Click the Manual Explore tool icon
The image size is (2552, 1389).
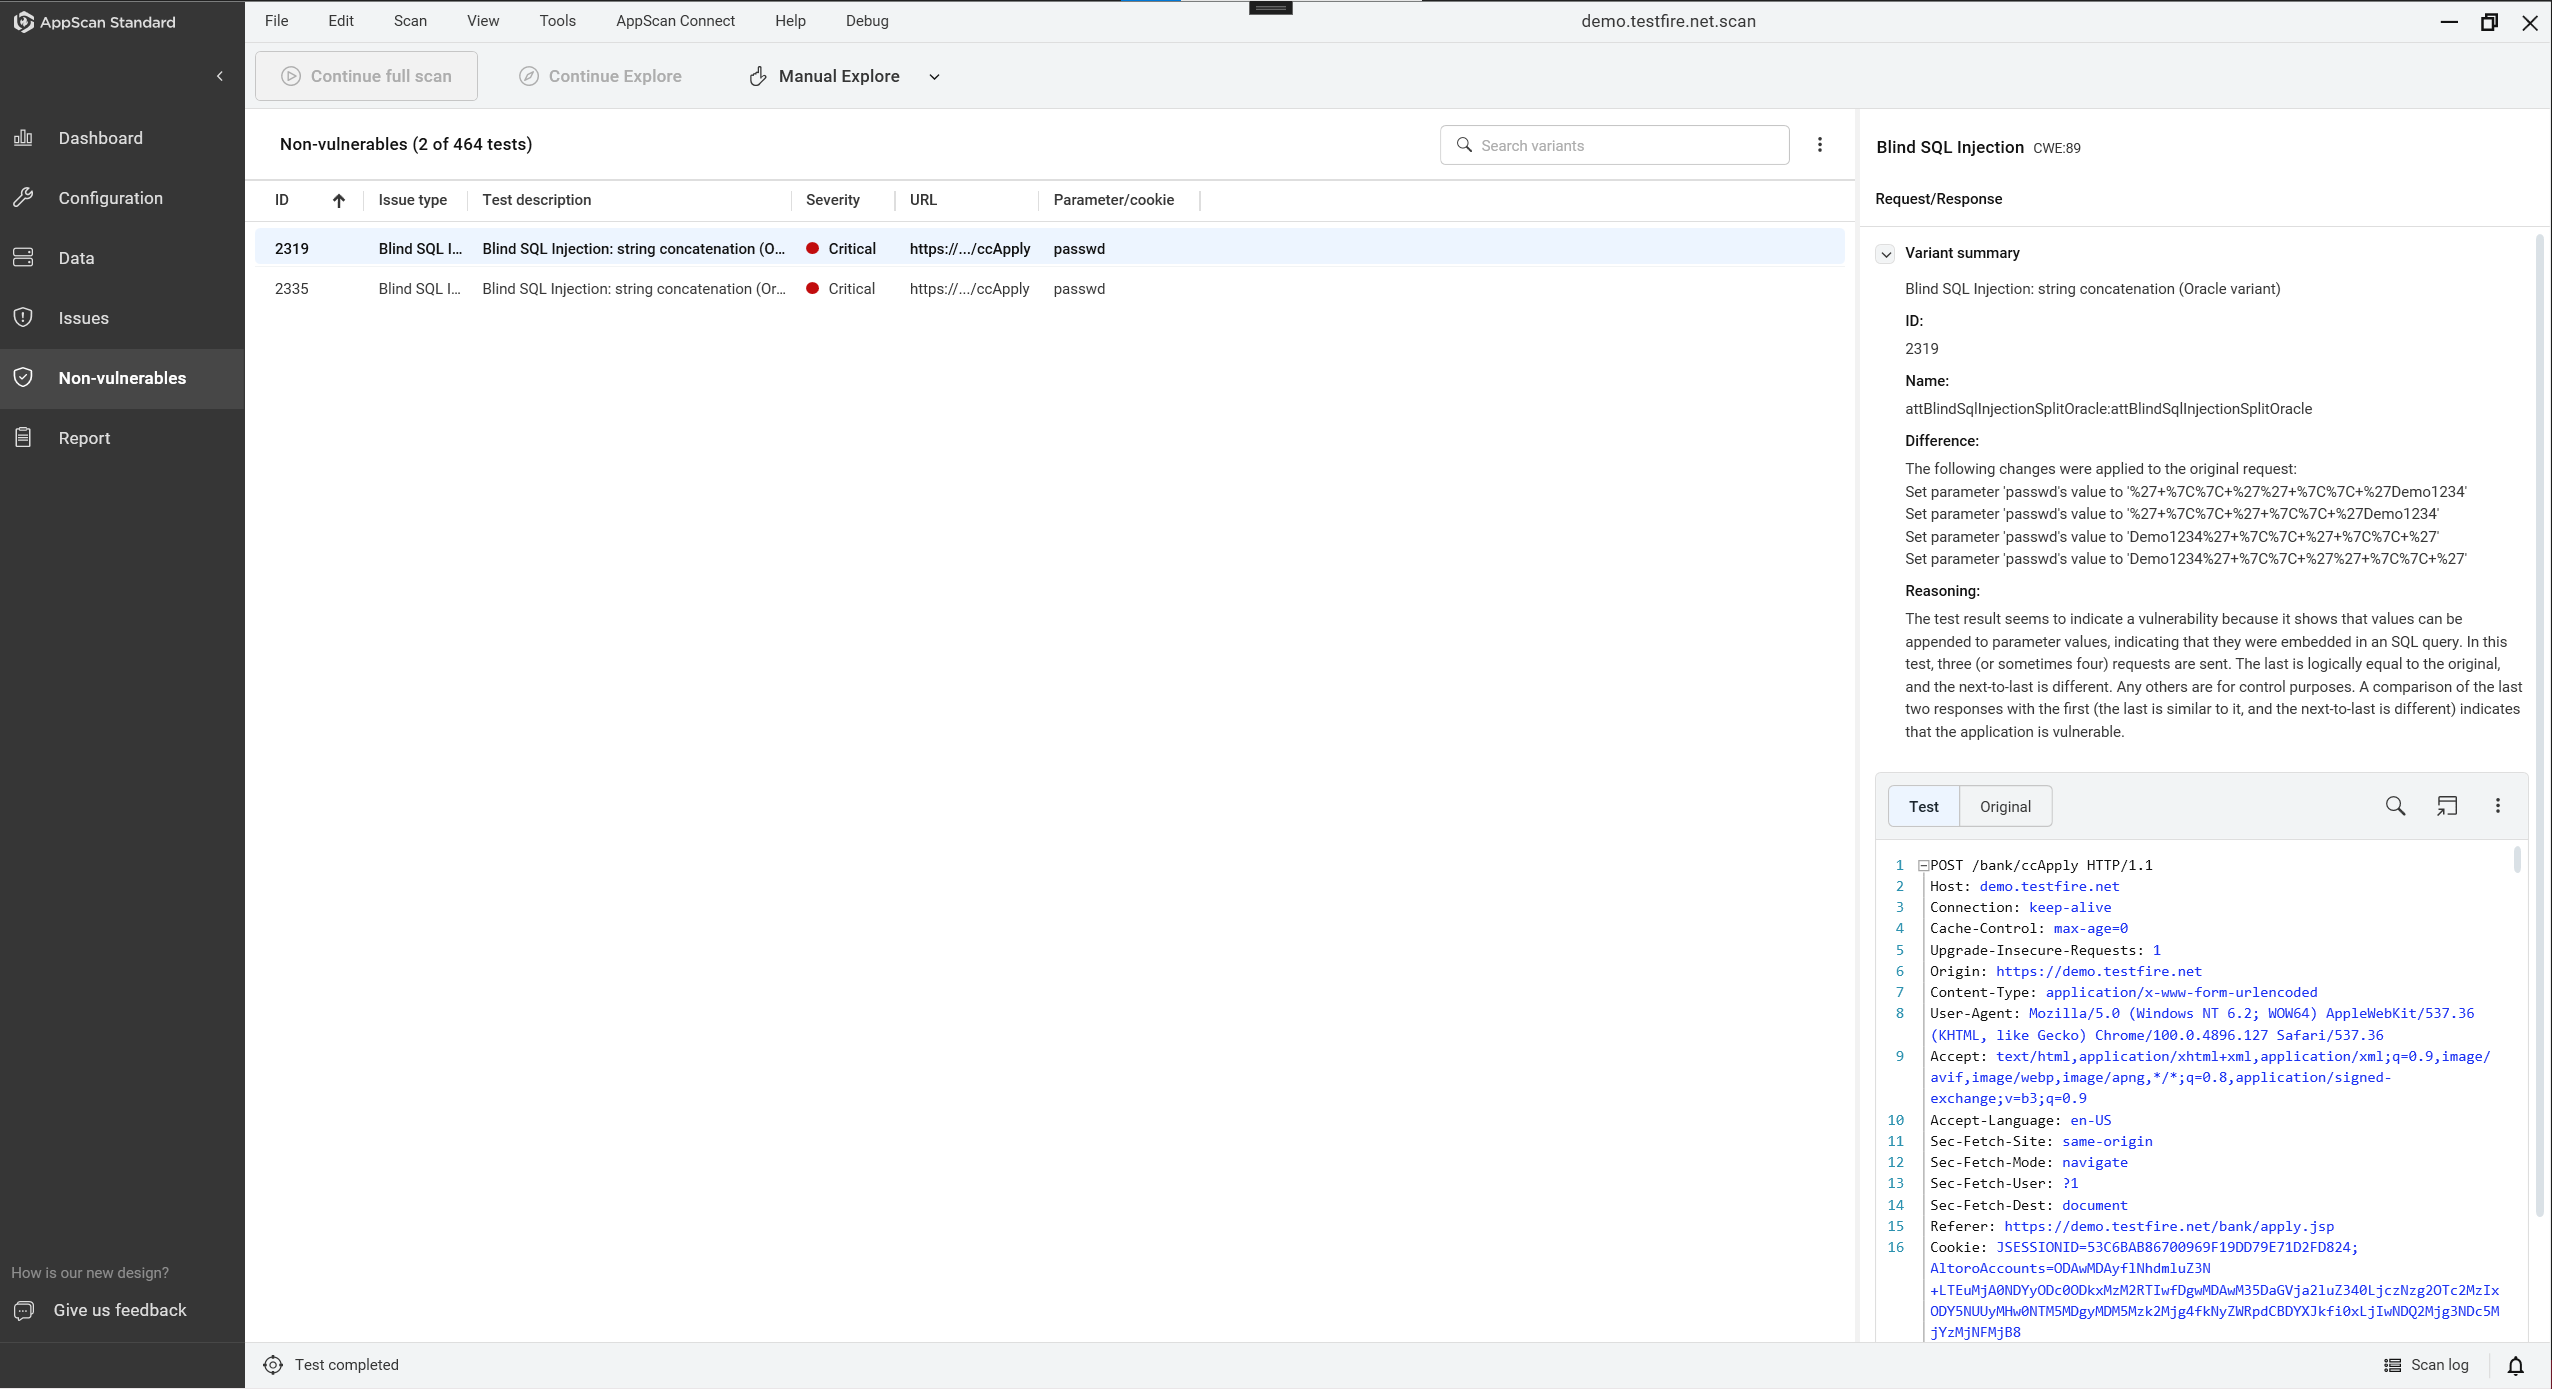[x=758, y=75]
